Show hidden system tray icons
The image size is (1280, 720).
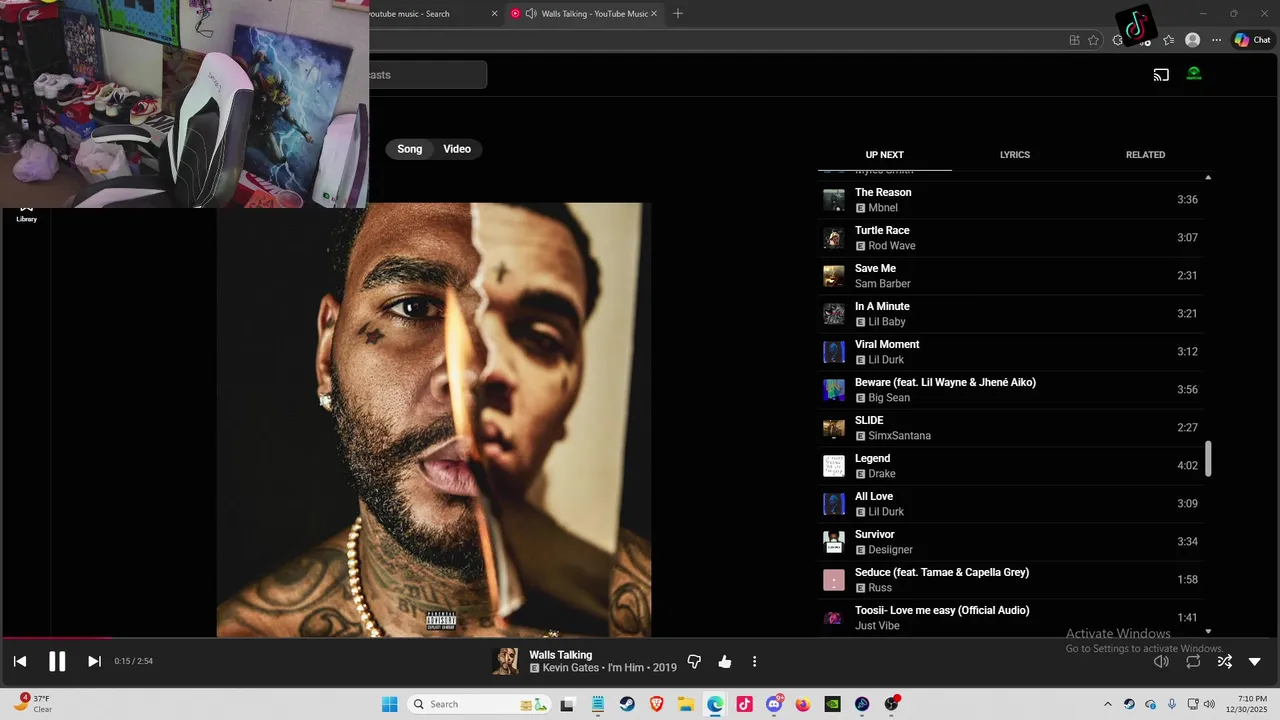[1107, 704]
